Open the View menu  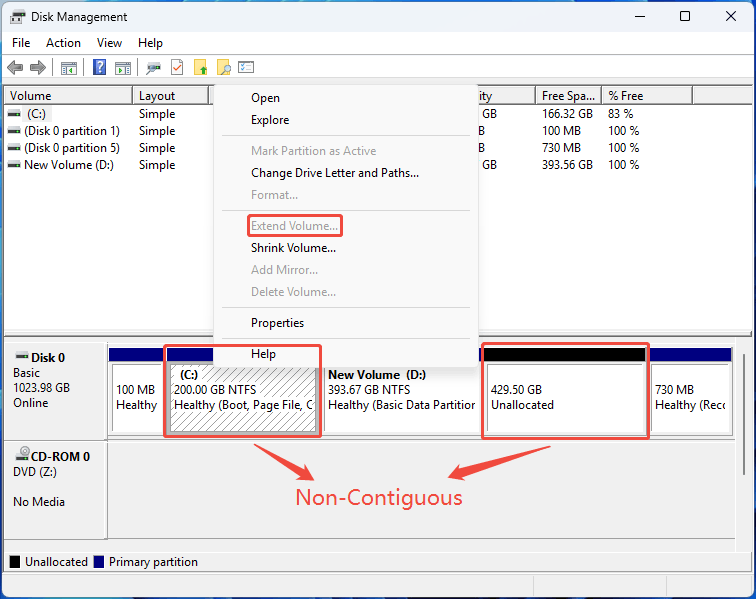pos(109,43)
